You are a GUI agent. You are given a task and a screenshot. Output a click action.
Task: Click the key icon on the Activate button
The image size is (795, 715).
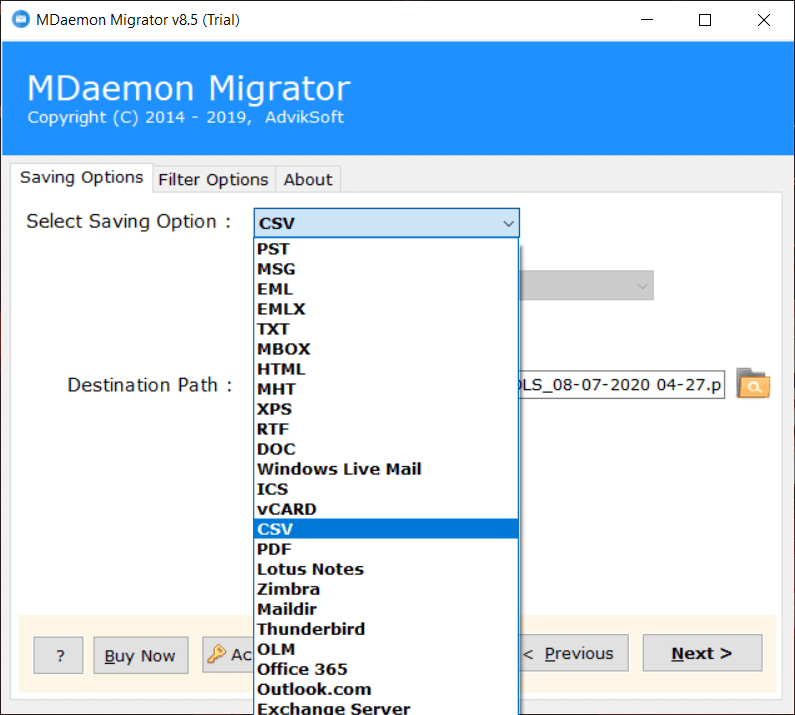pyautogui.click(x=216, y=654)
